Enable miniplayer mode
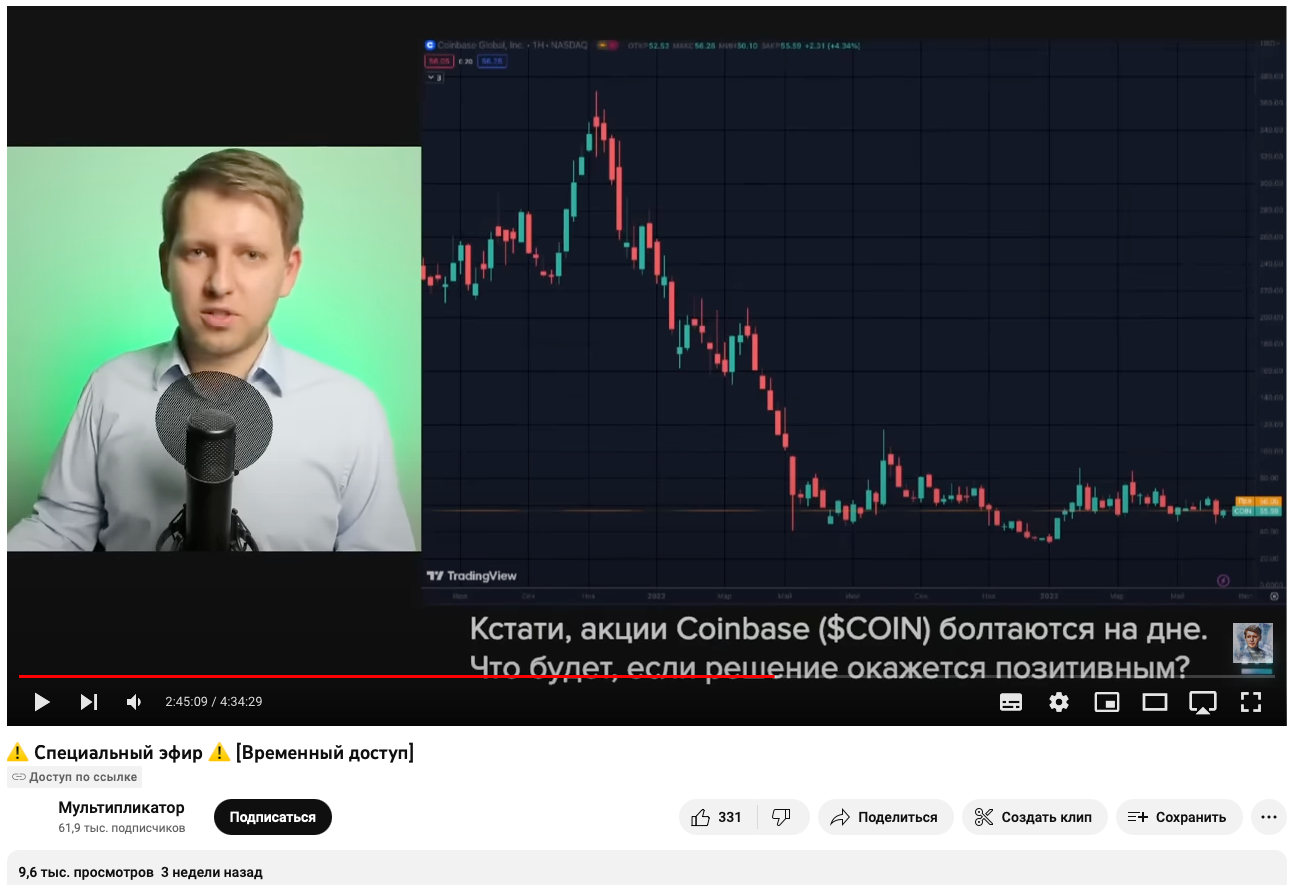Viewport: 1295px width, 885px height. click(1107, 702)
